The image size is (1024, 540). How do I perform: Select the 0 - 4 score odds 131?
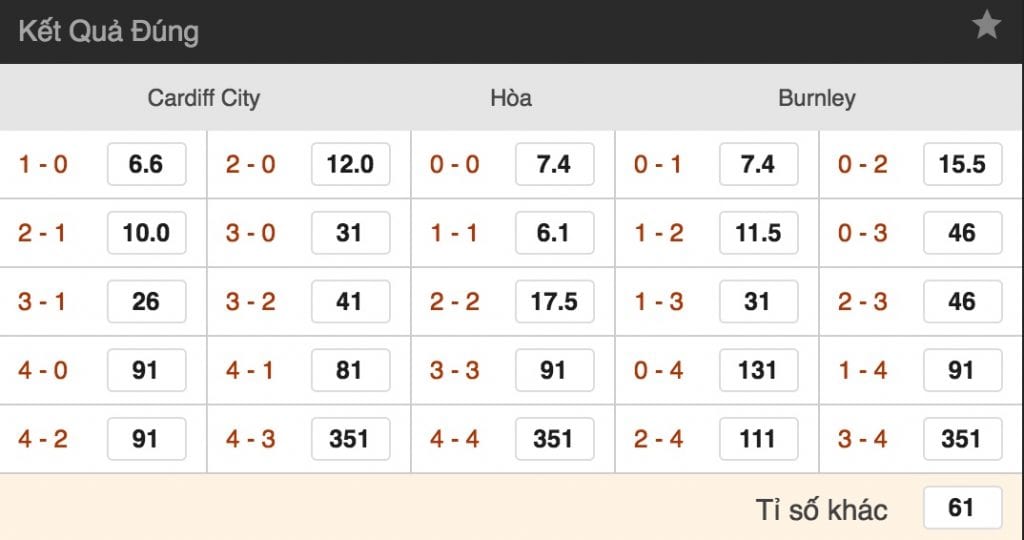tap(758, 370)
